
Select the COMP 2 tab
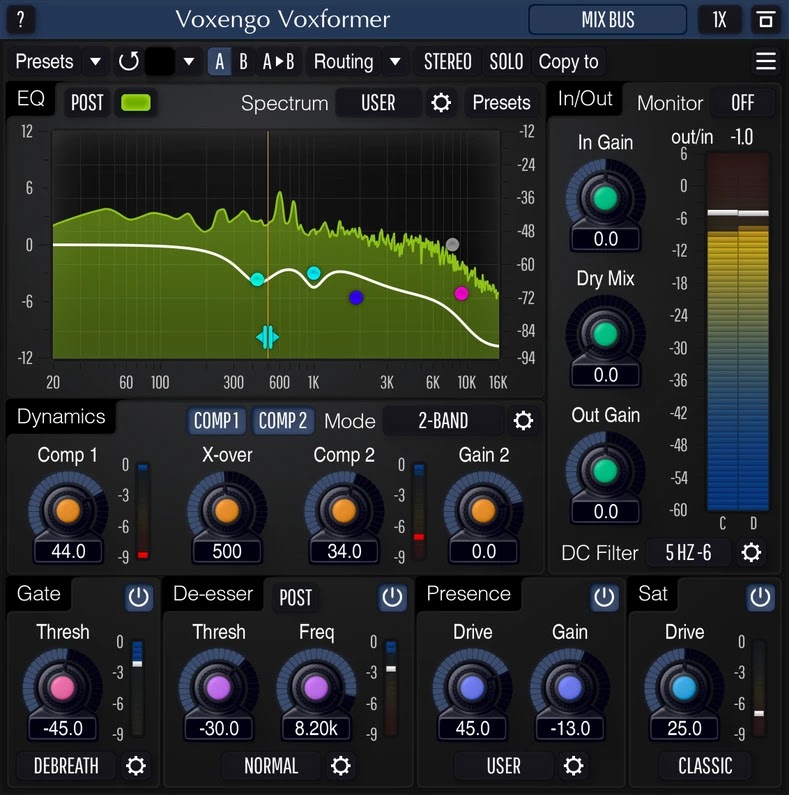coord(282,421)
